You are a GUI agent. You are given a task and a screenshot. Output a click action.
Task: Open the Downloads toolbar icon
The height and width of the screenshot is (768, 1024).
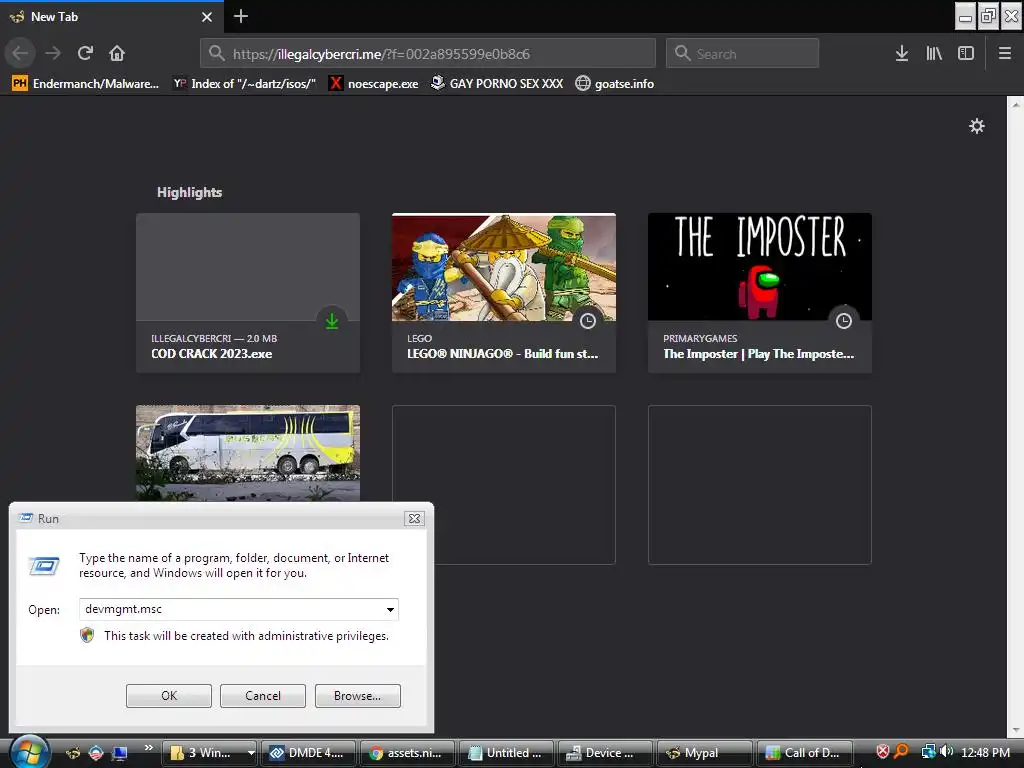[901, 53]
